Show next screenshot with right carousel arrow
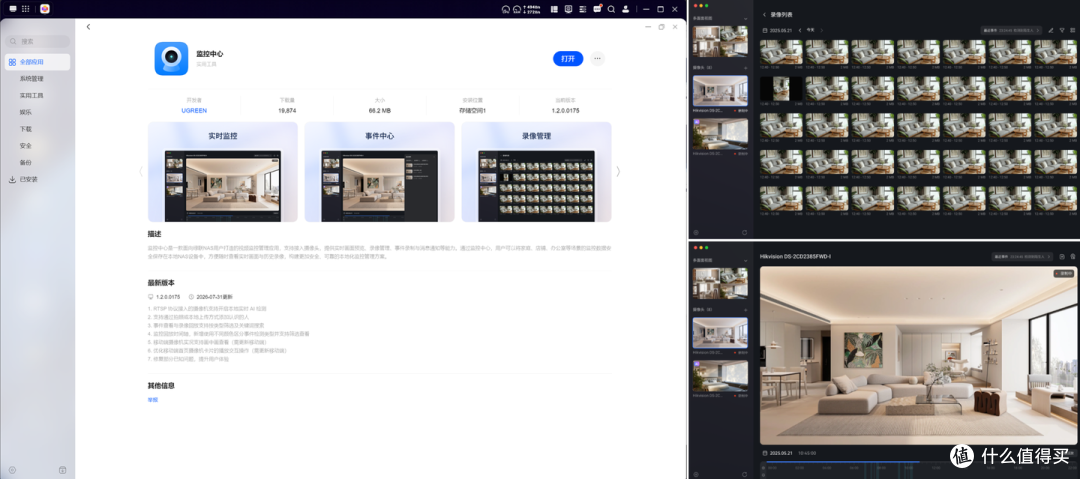1080x479 pixels. [618, 172]
